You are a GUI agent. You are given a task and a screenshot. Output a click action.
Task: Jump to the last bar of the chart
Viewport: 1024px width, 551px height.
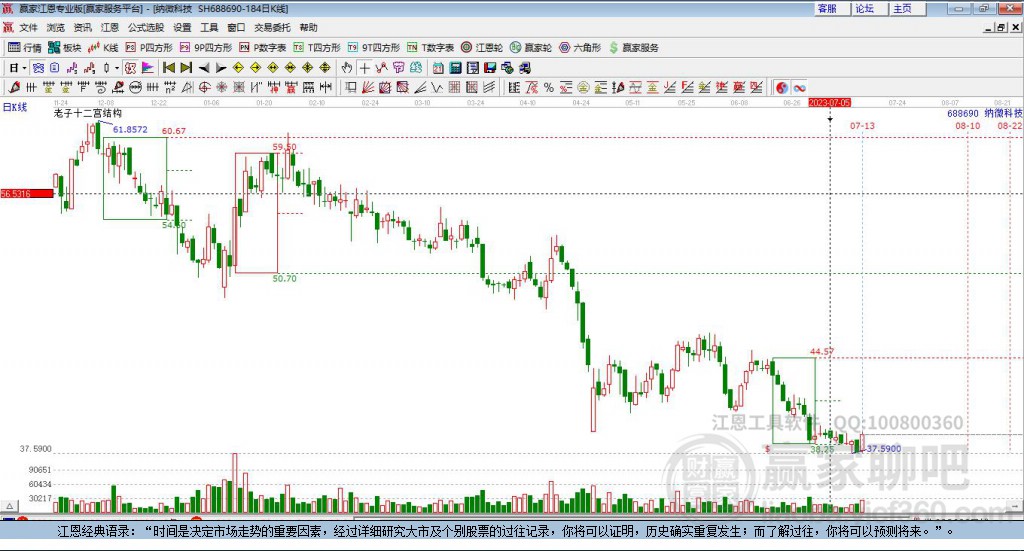pos(186,68)
